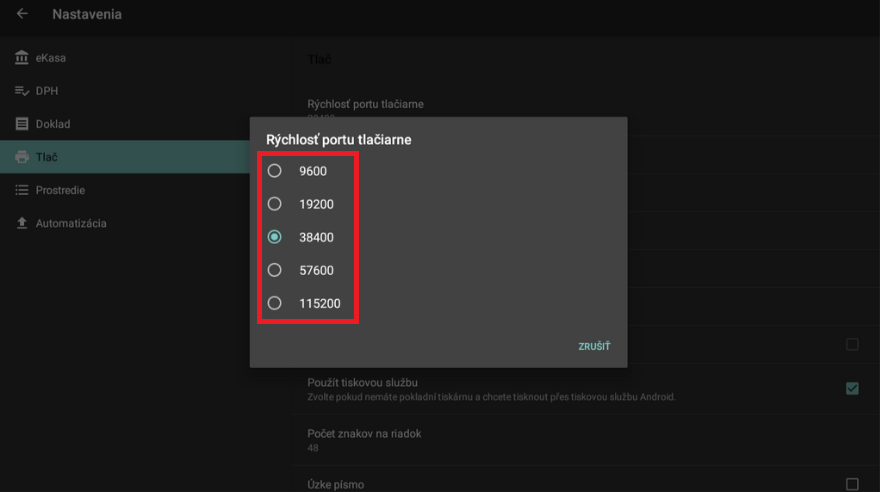Select the 9600 port speed option

pyautogui.click(x=275, y=171)
